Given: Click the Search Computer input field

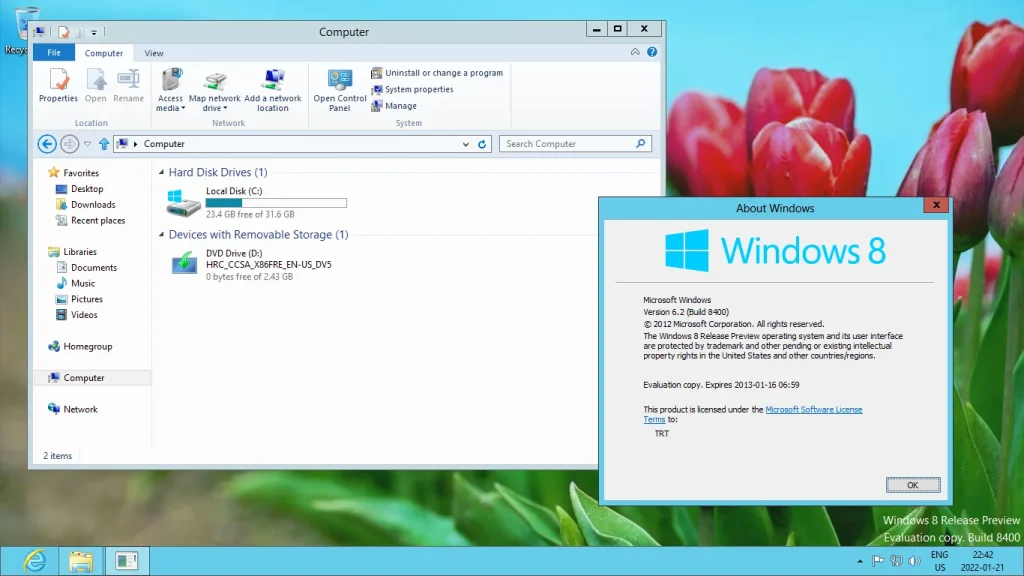Looking at the screenshot, I should pyautogui.click(x=575, y=144).
